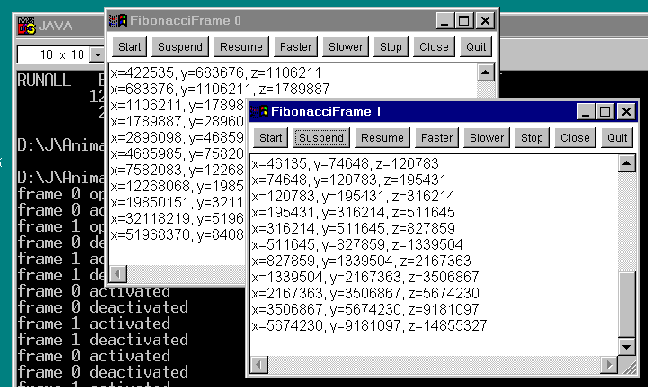Click Quit in FibonacciFrame 1
648x387 pixels.
[617, 138]
